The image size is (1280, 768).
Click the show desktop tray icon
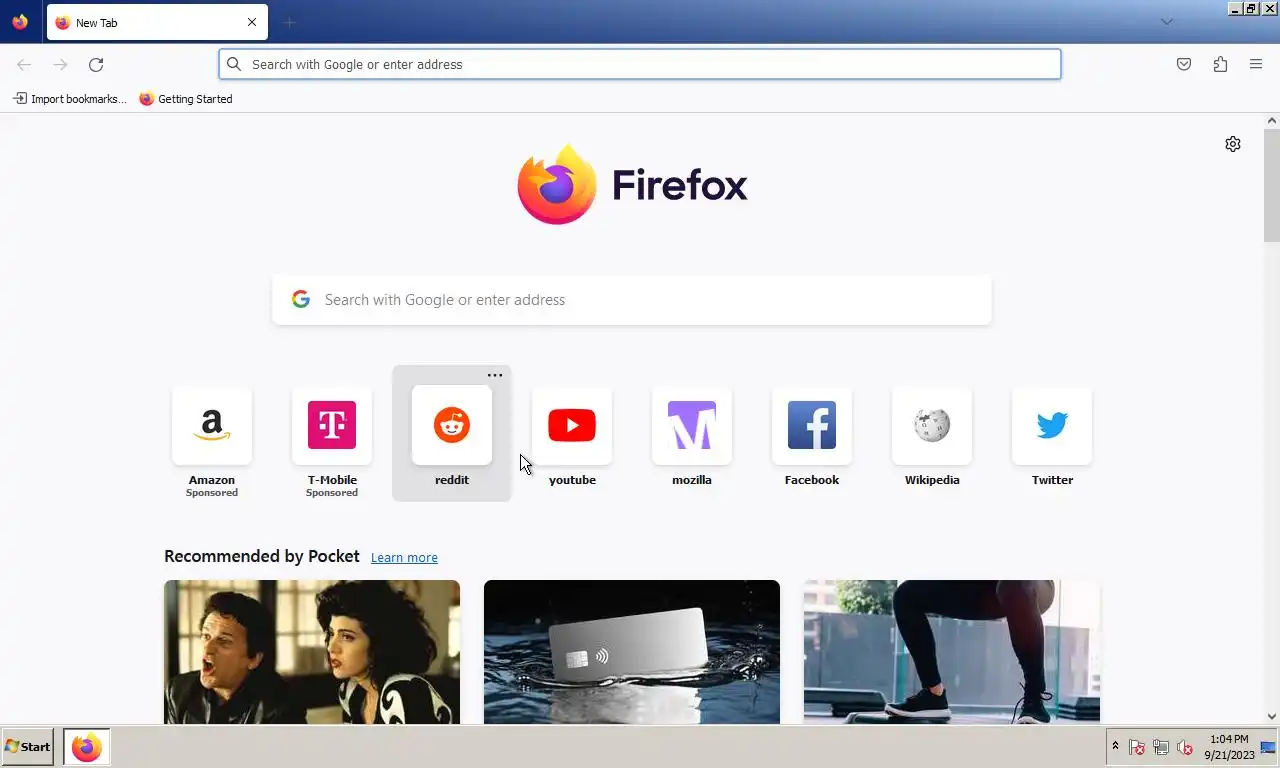click(x=1268, y=747)
